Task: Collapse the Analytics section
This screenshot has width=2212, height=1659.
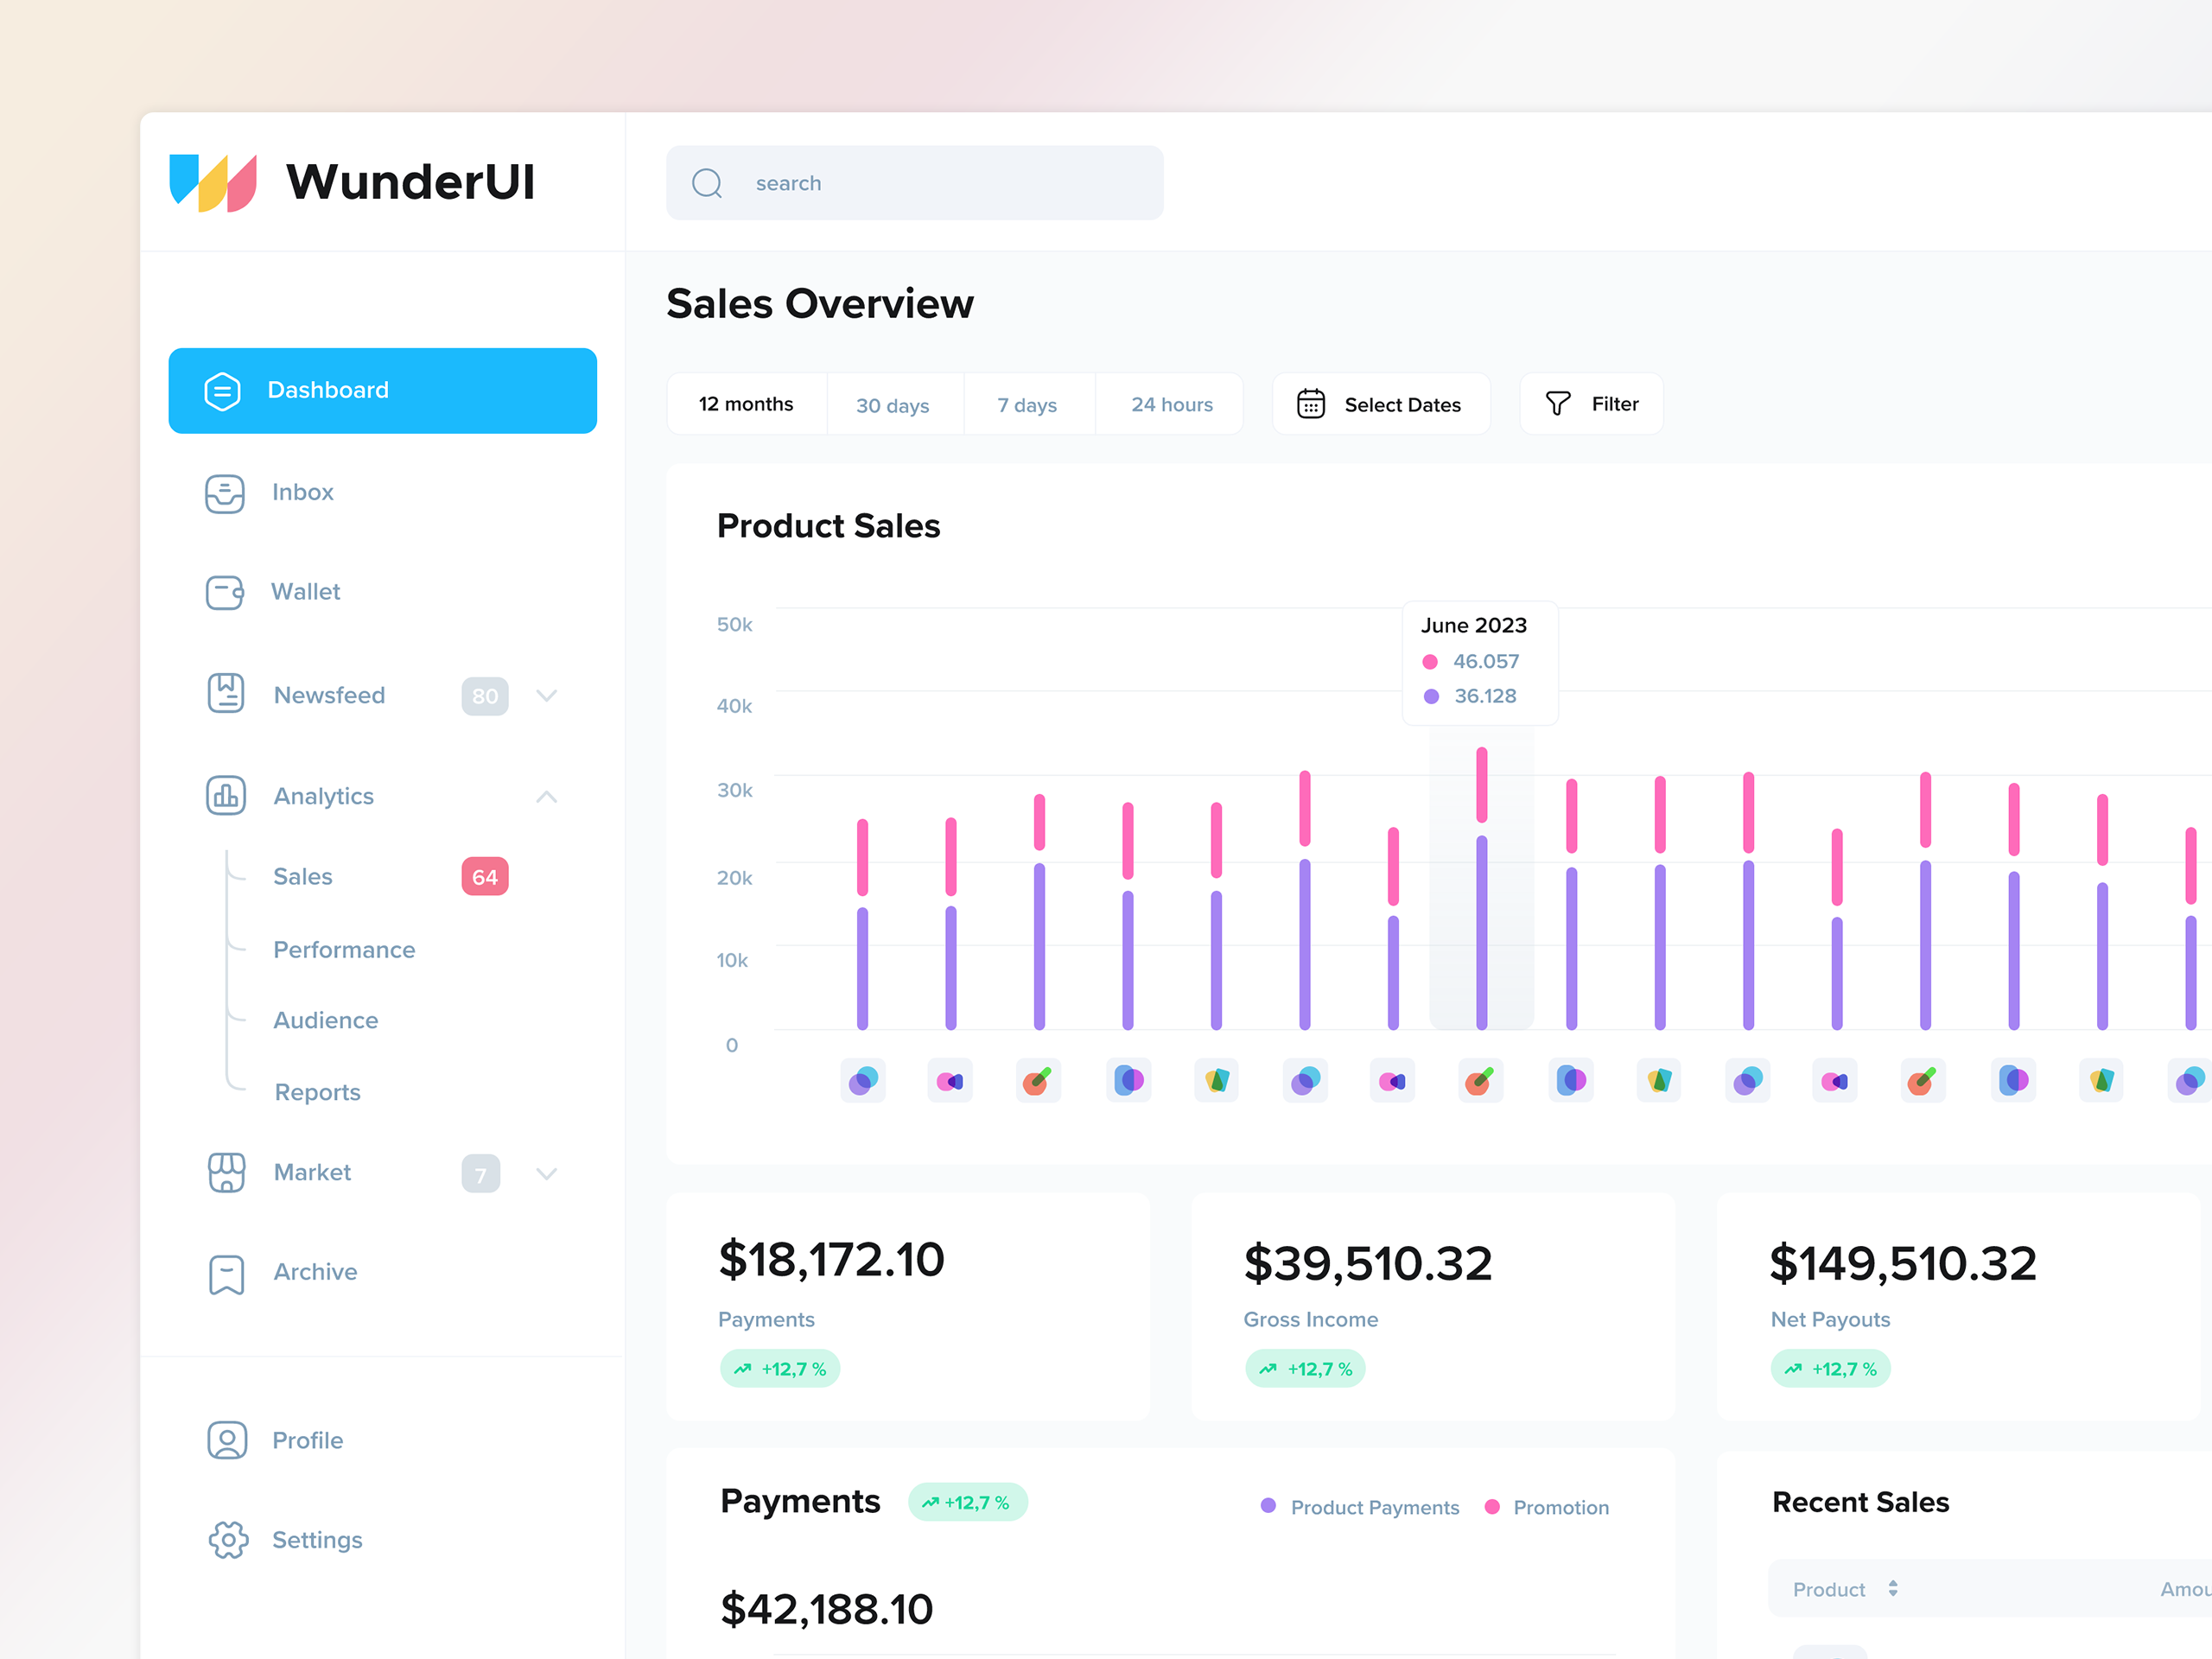Action: 546,796
